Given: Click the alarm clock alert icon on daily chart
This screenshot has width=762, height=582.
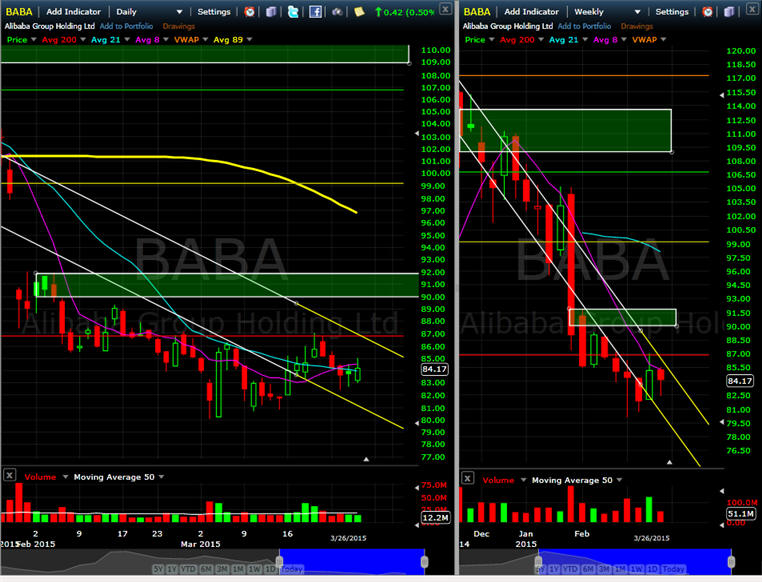Looking at the screenshot, I should tap(249, 11).
